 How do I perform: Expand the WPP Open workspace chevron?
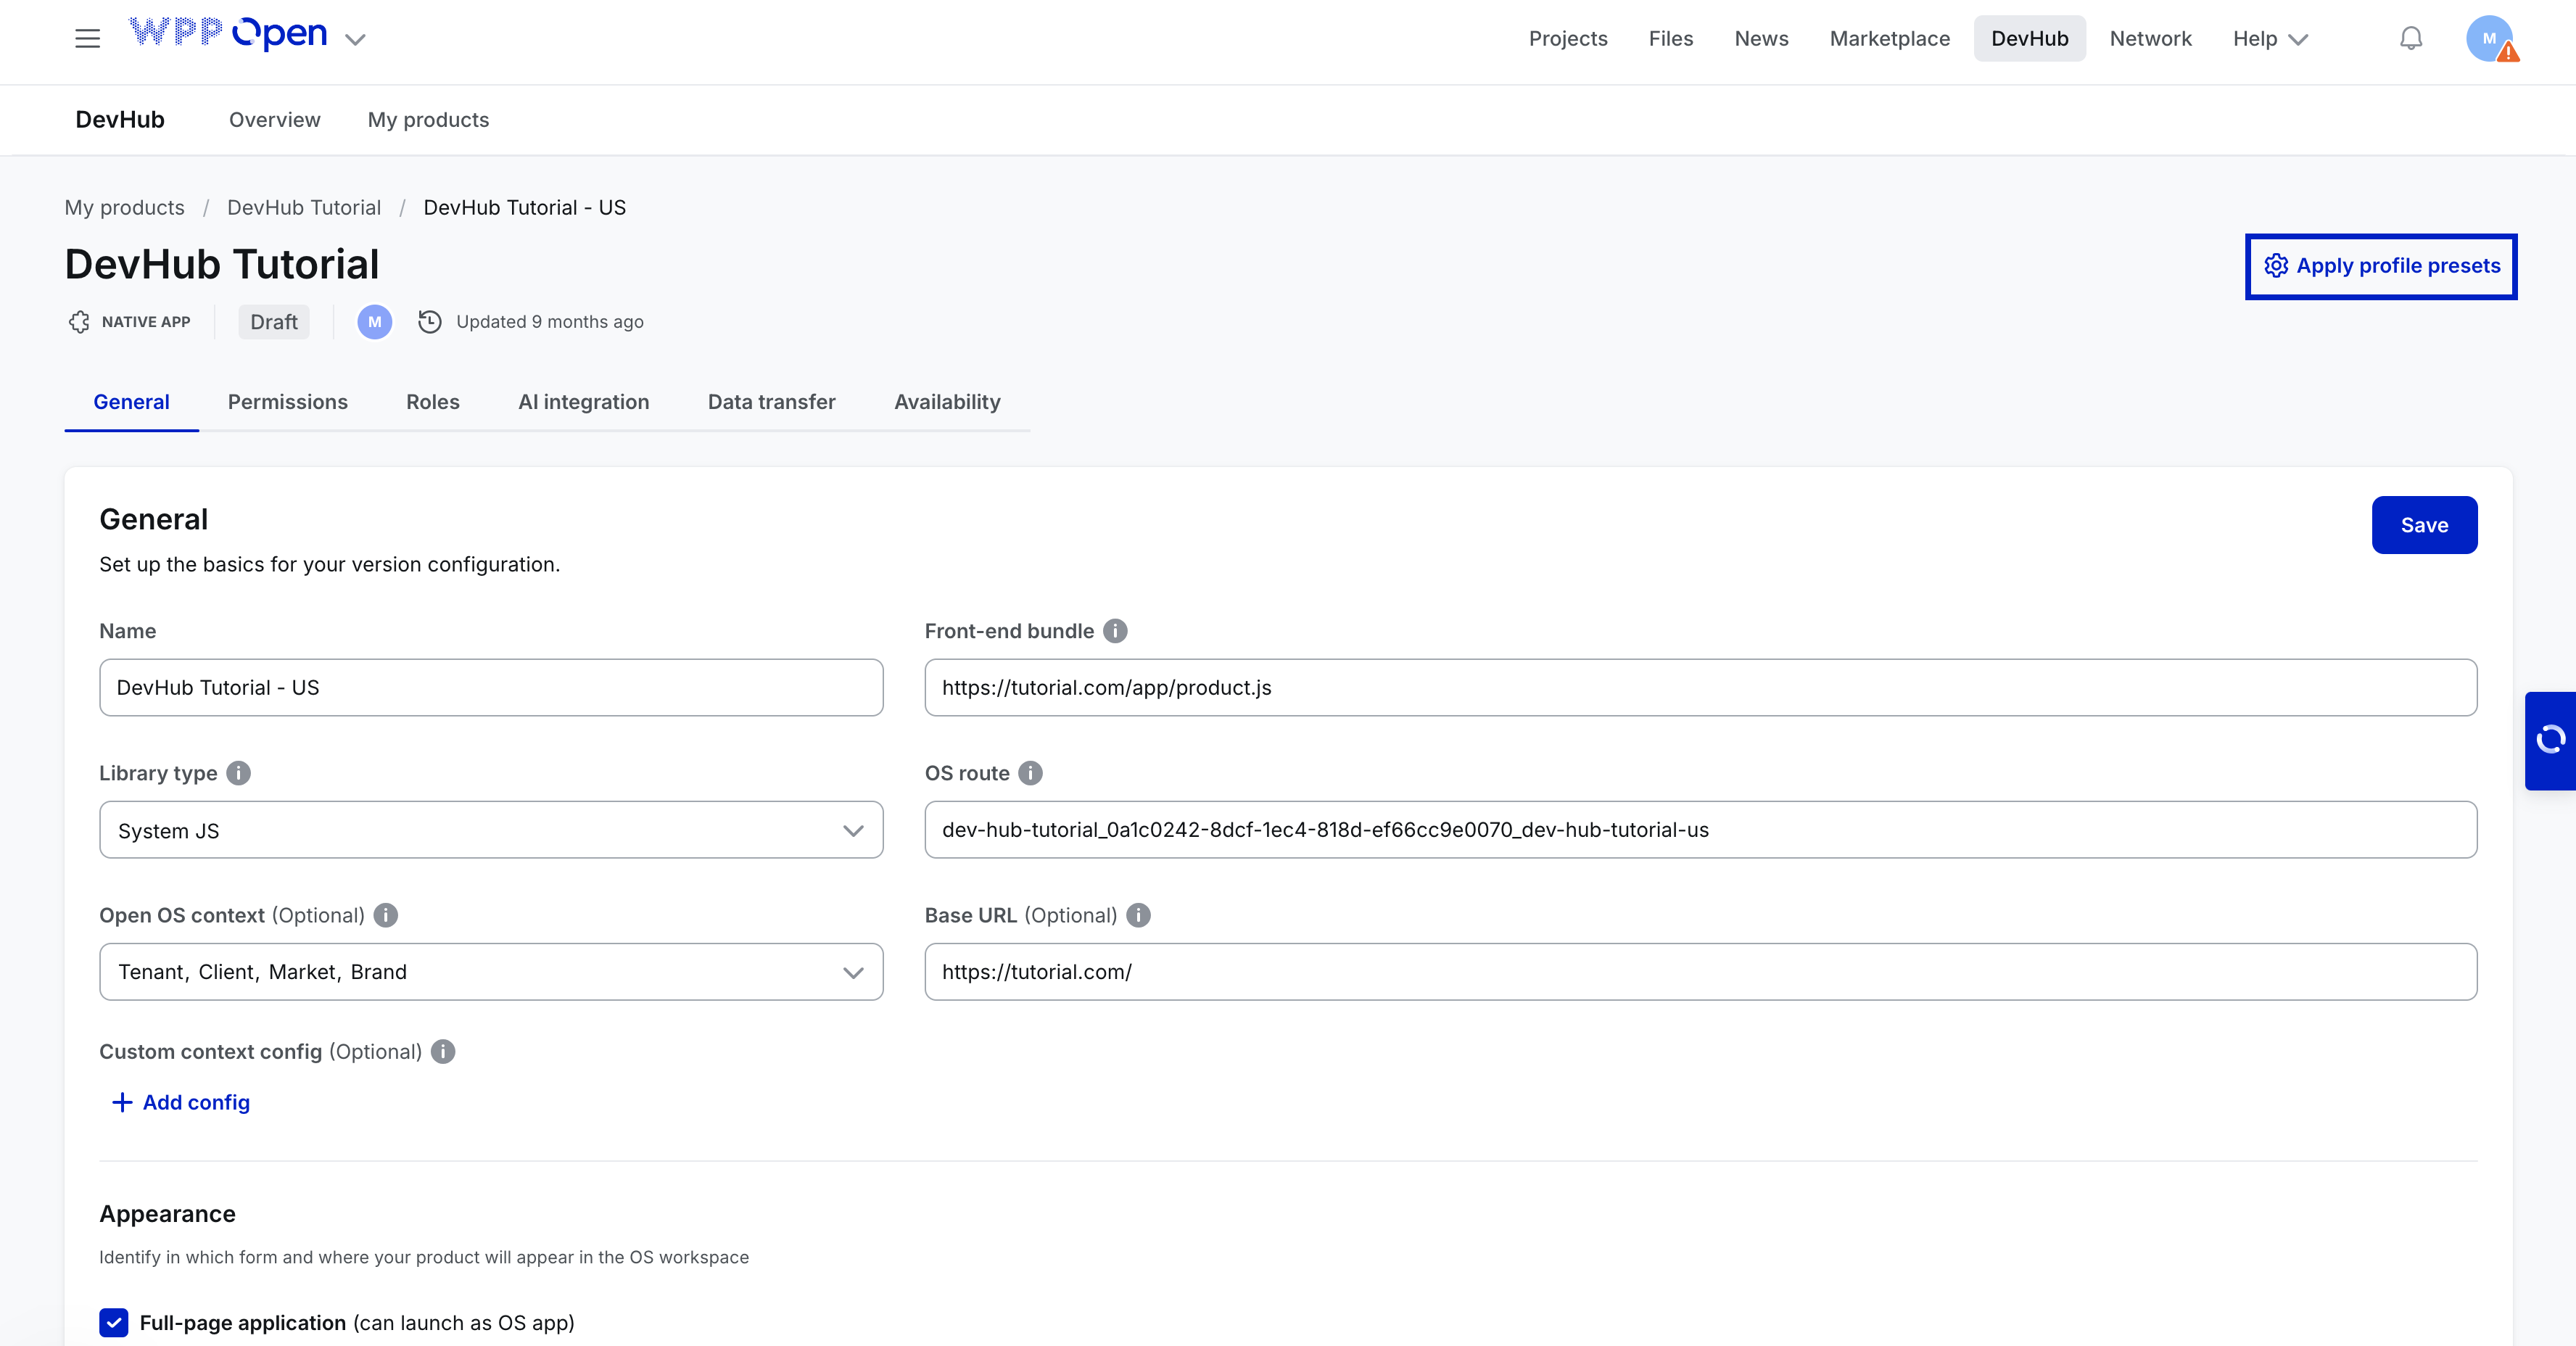point(355,40)
